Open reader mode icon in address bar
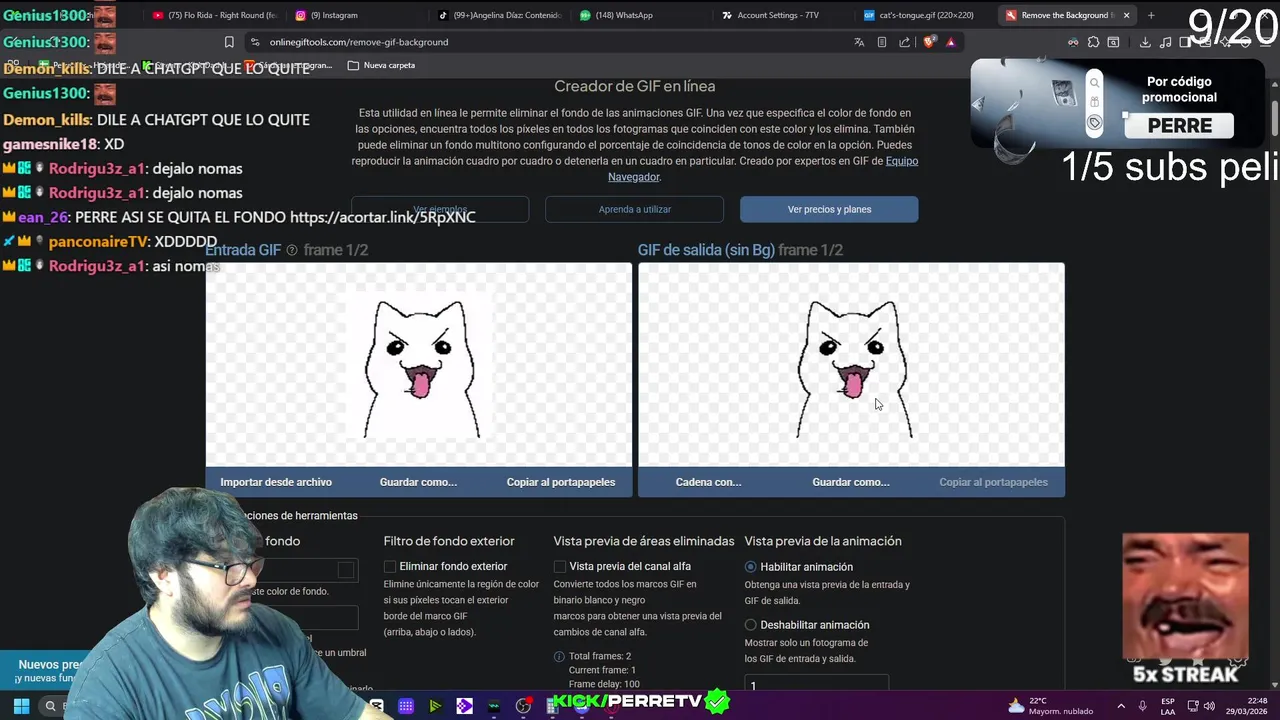The image size is (1280, 720). (881, 42)
